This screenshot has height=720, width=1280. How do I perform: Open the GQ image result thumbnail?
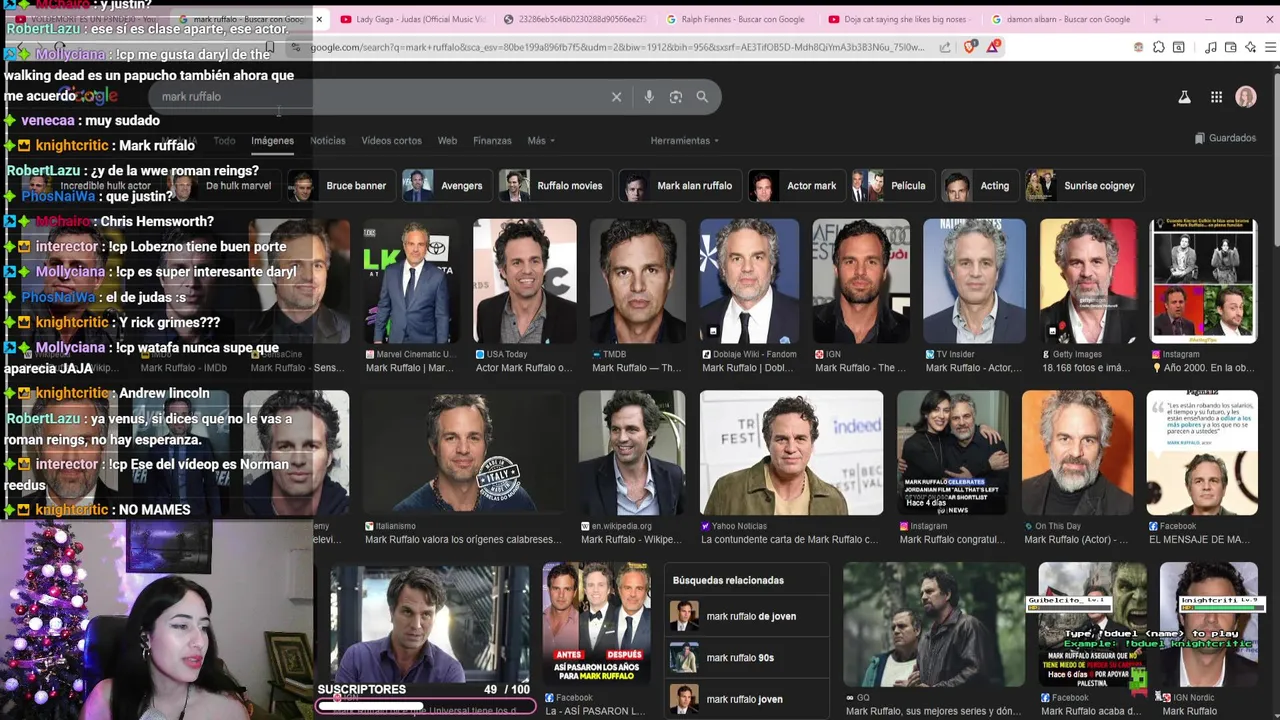click(934, 625)
